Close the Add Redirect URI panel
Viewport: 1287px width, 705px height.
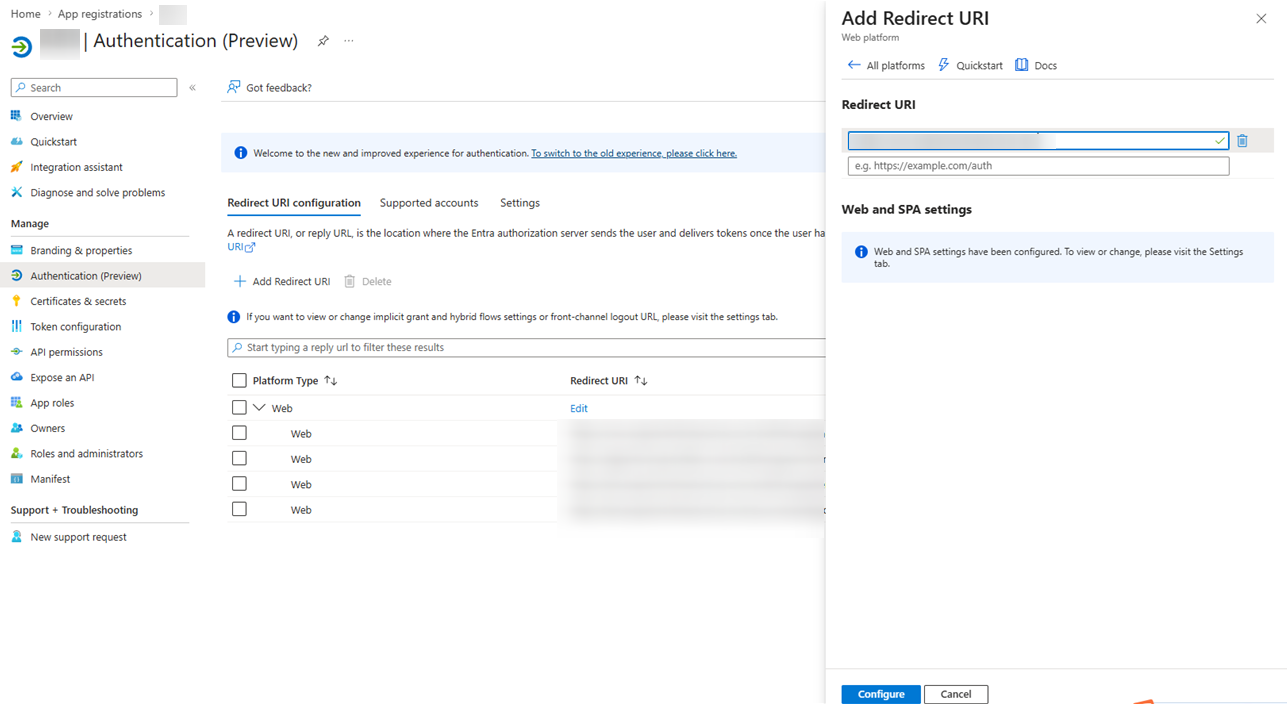coord(1261,19)
